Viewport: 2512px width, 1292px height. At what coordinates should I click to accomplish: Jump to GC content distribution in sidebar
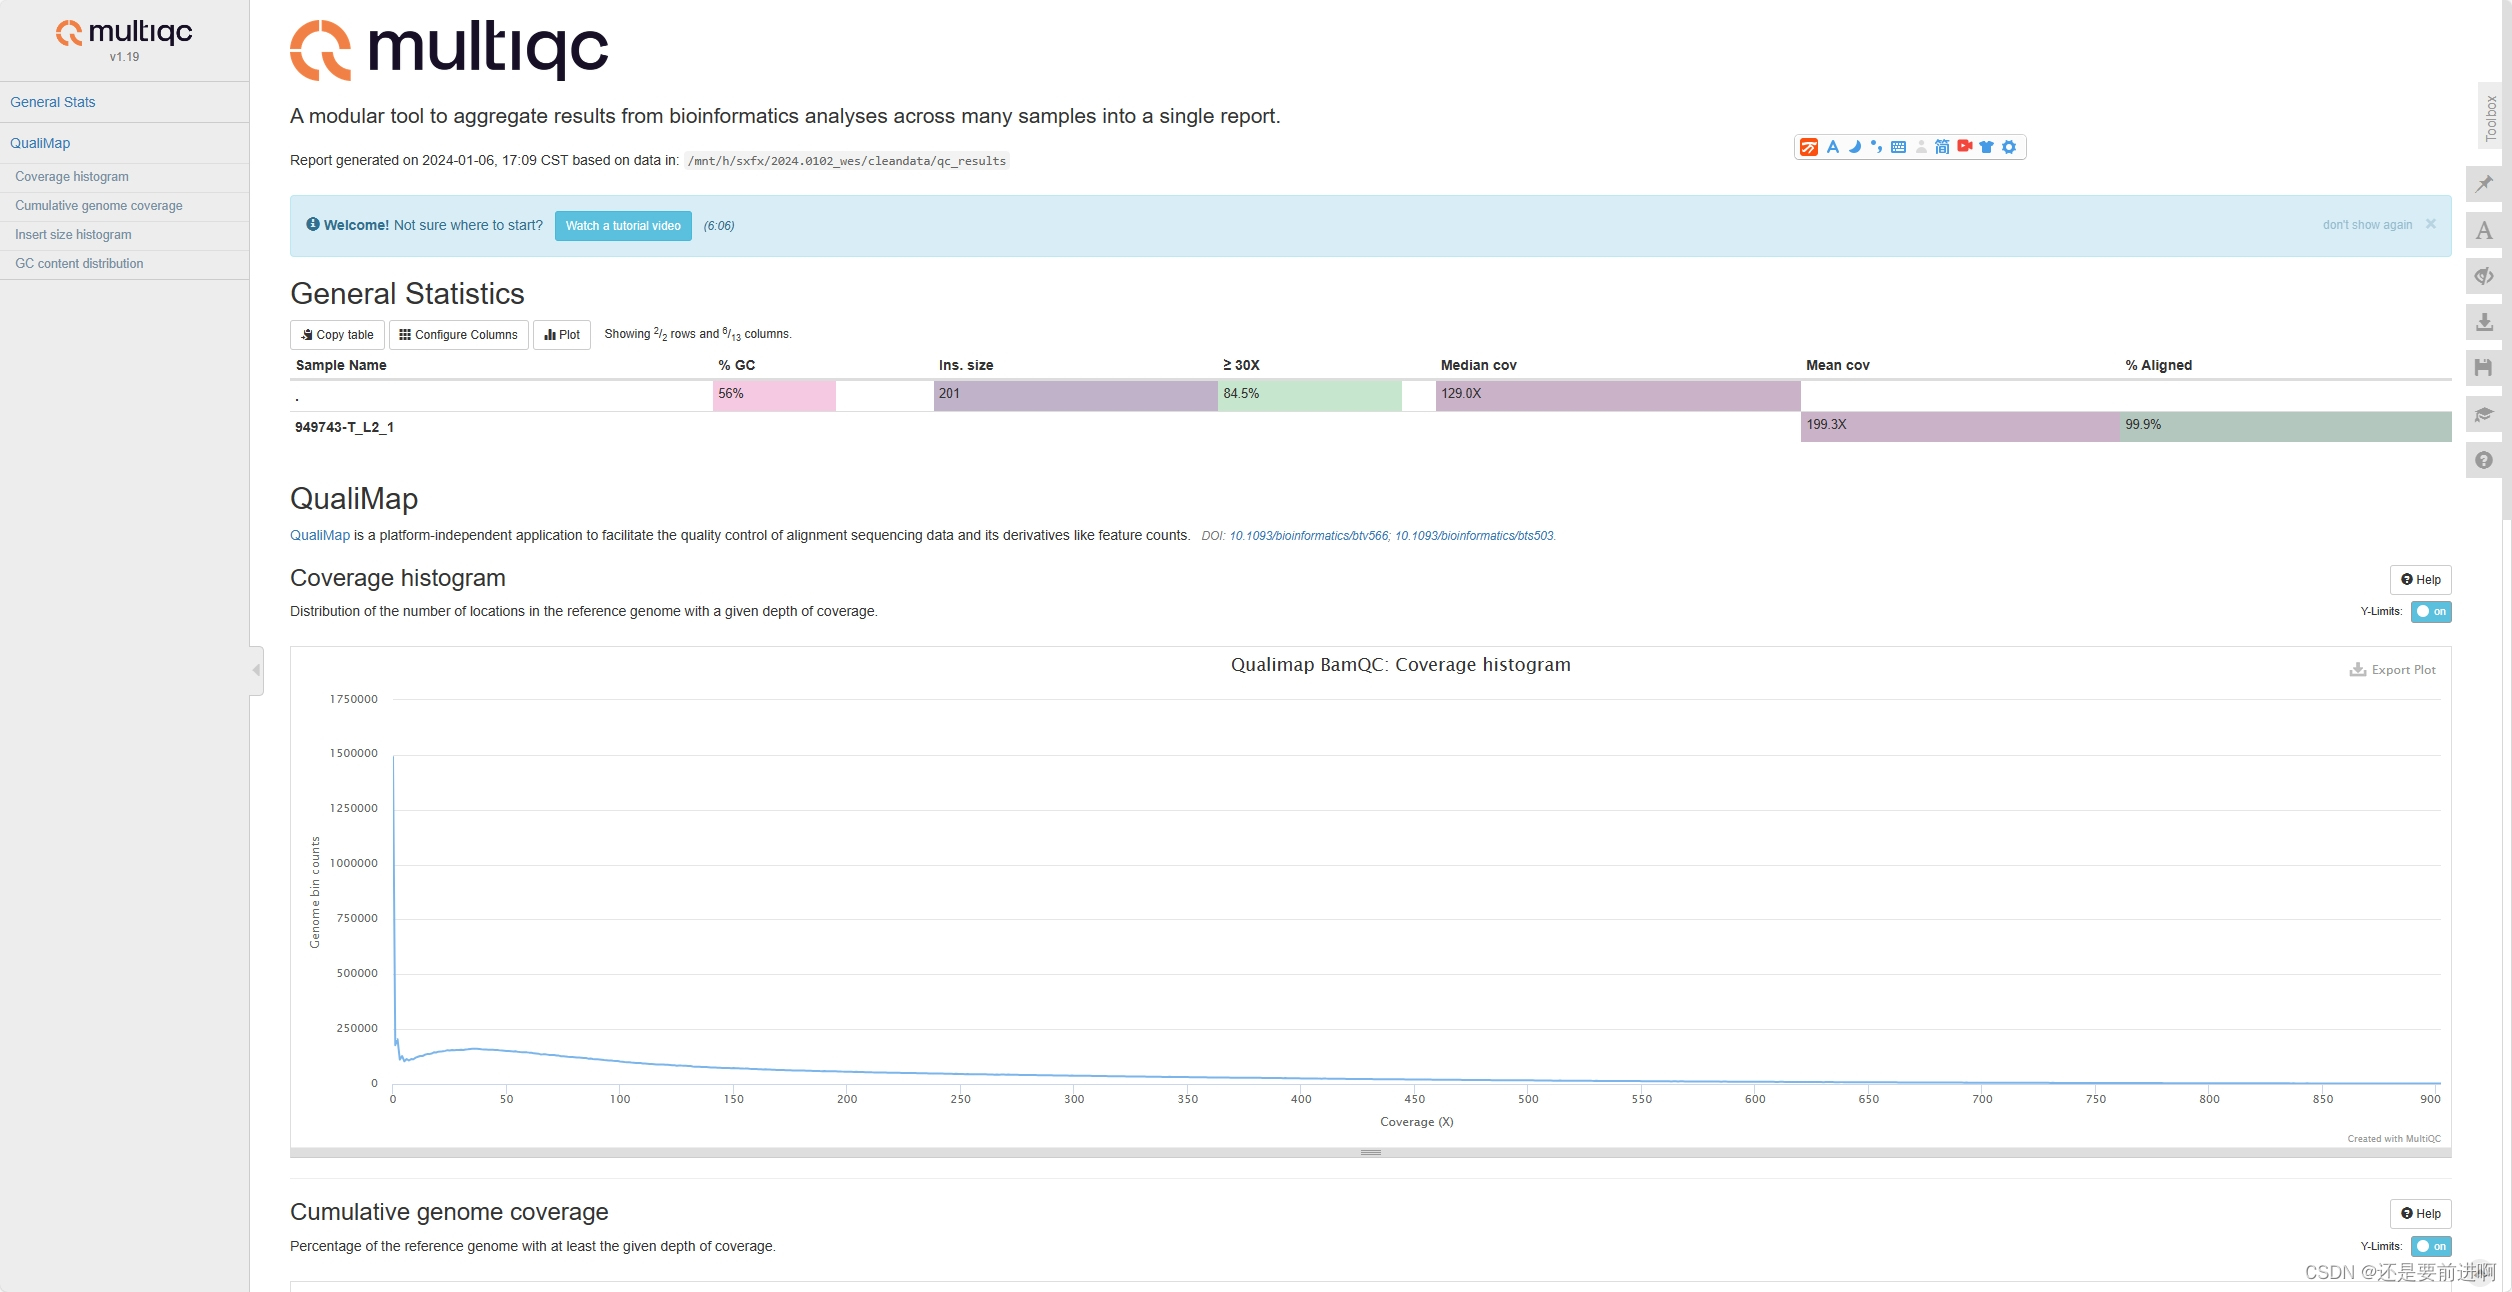coord(79,264)
